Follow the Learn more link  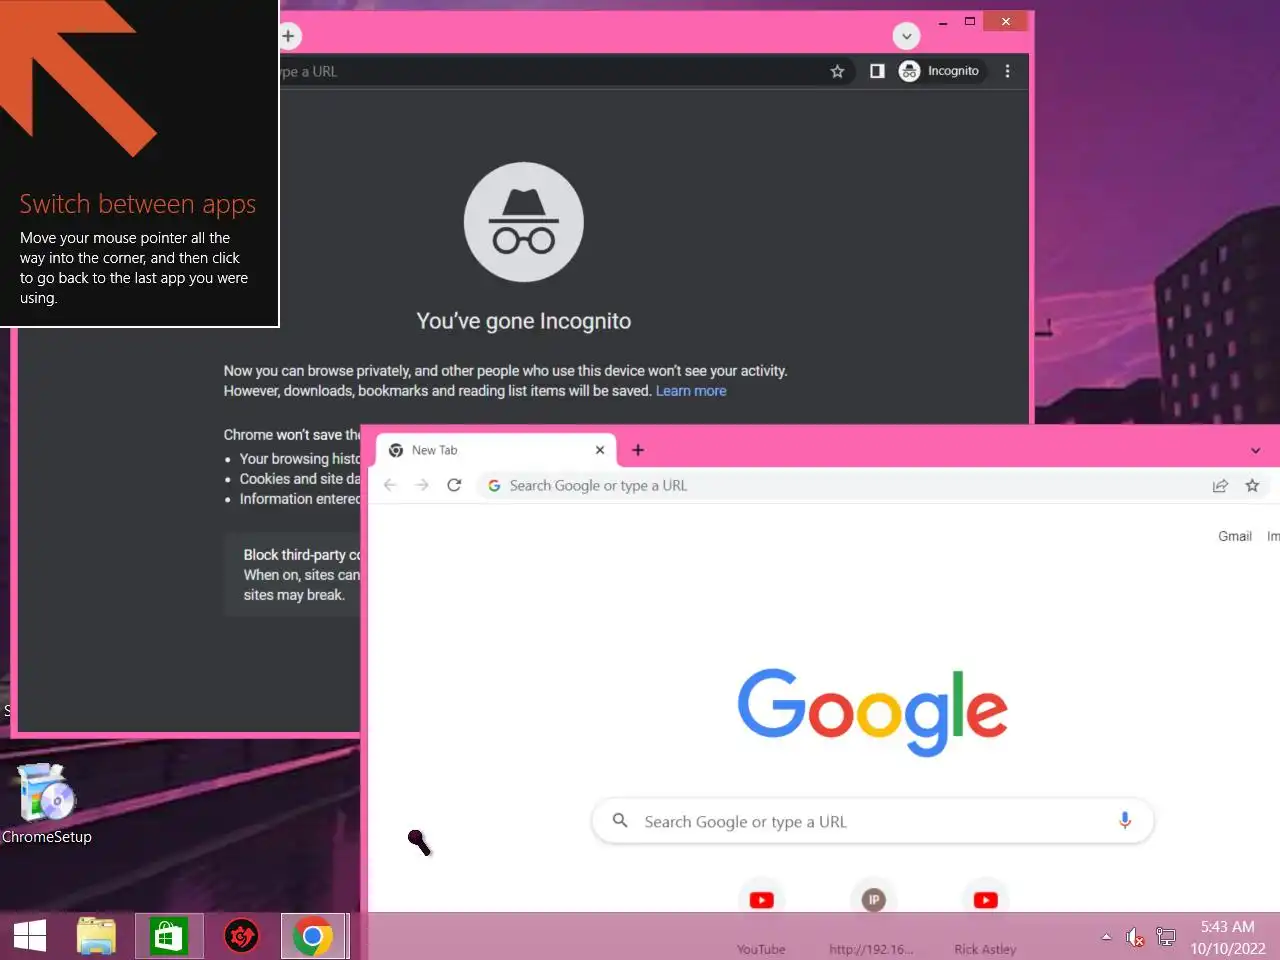691,391
